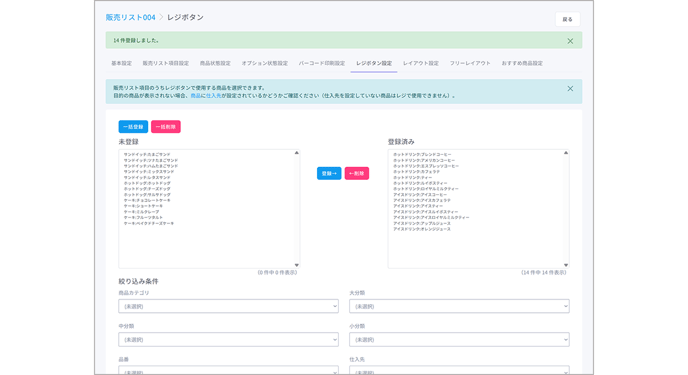
Task: Open the 仕入先 dropdown
Action: coord(459,371)
